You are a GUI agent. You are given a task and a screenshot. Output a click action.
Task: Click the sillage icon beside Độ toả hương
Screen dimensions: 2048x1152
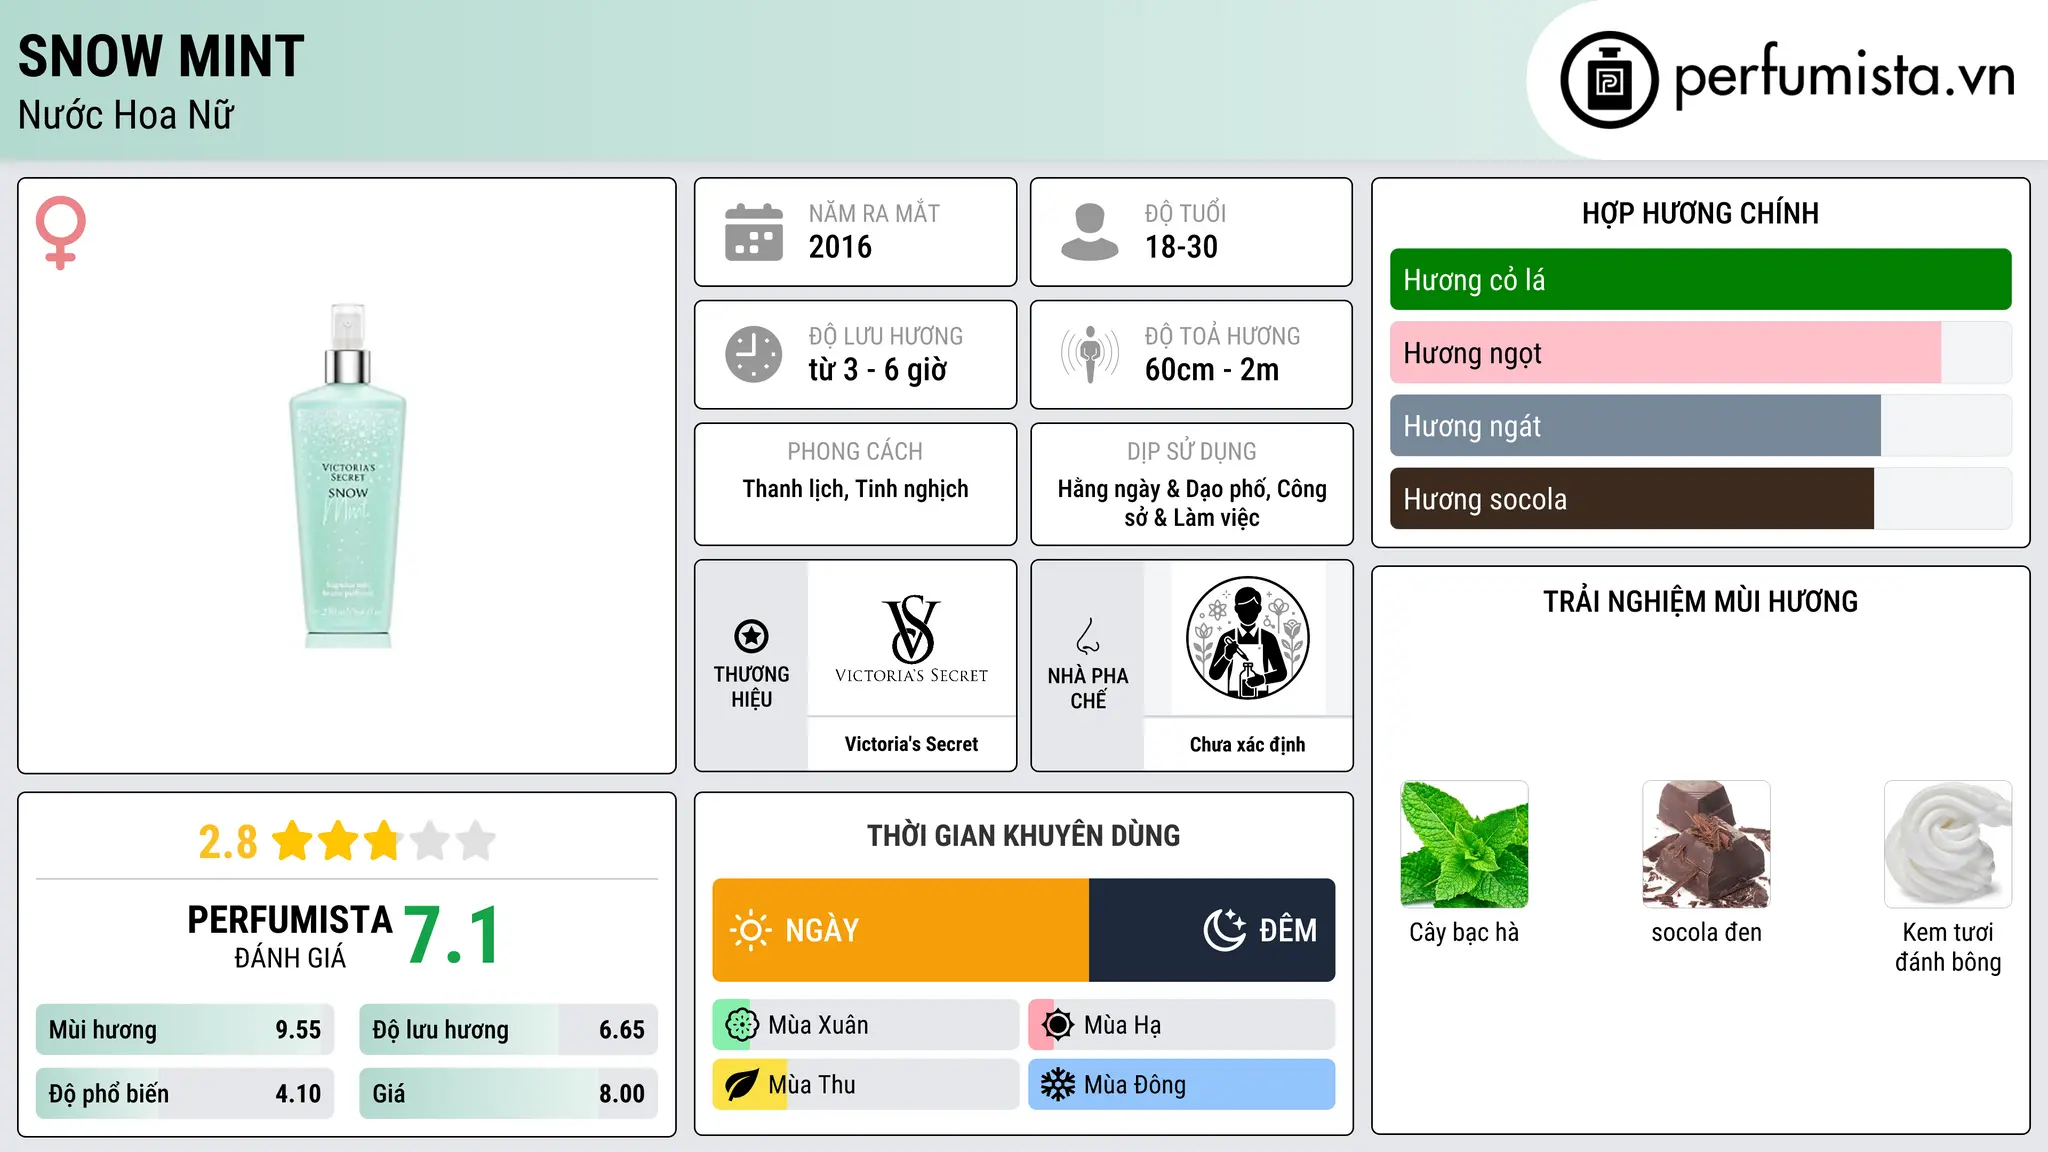point(1089,354)
